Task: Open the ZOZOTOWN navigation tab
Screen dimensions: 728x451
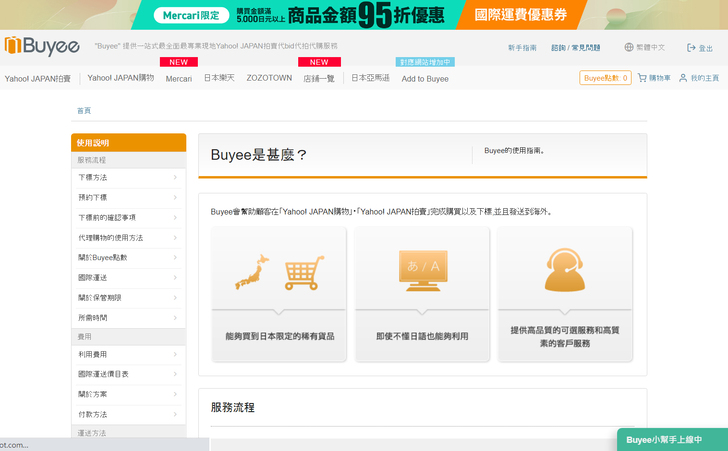Action: 269,78
